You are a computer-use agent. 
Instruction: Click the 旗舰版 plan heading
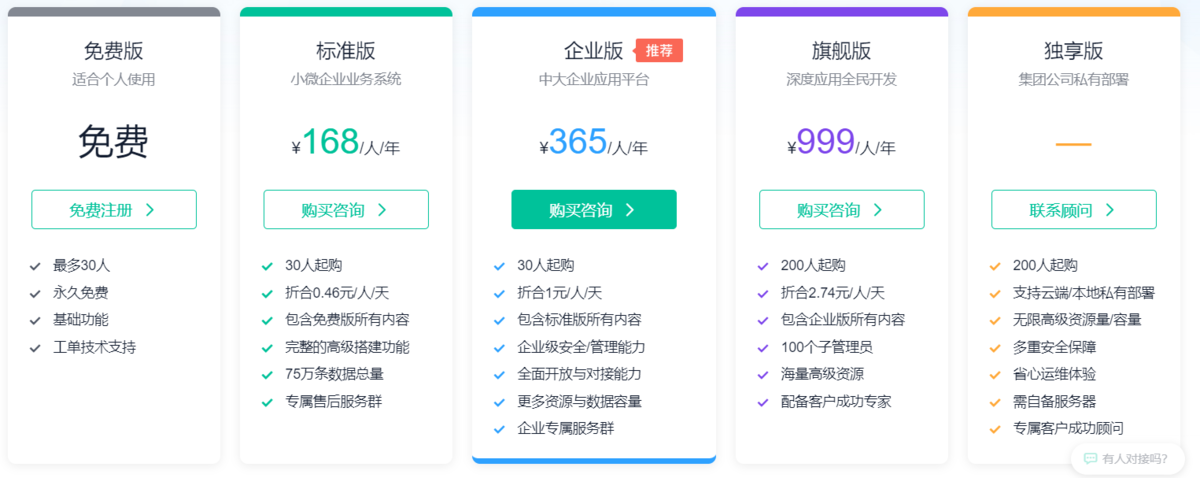coord(841,51)
